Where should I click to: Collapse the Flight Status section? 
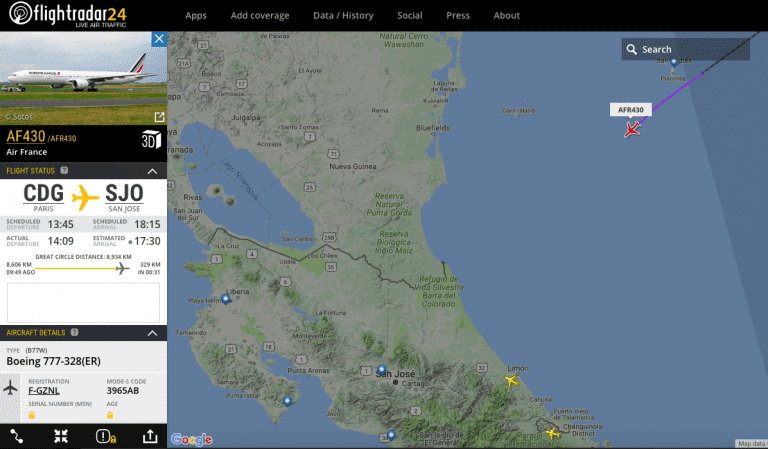152,171
